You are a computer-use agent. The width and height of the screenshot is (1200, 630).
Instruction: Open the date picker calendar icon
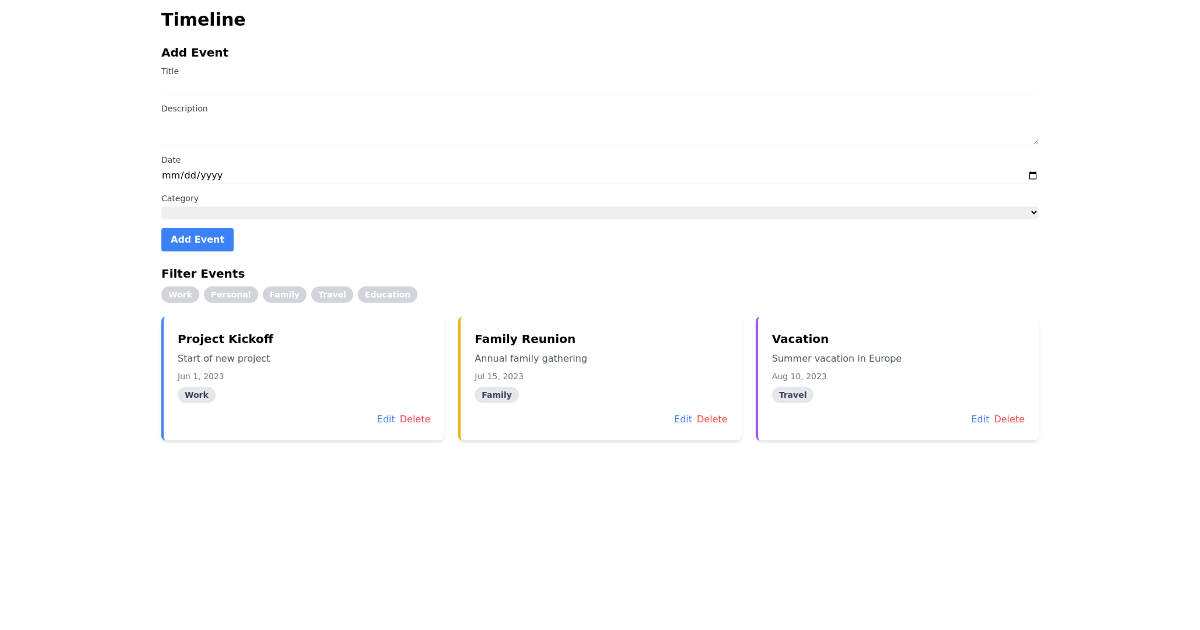coord(1032,175)
